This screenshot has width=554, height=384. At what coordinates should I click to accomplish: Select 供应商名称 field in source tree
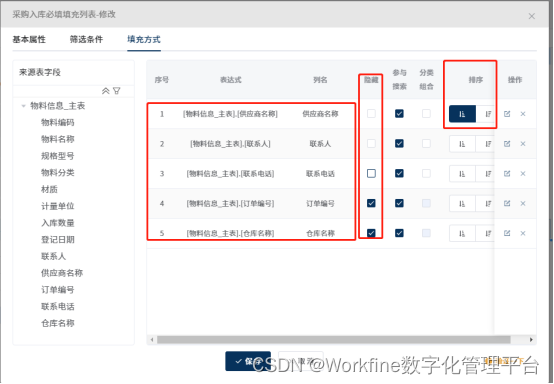click(62, 273)
